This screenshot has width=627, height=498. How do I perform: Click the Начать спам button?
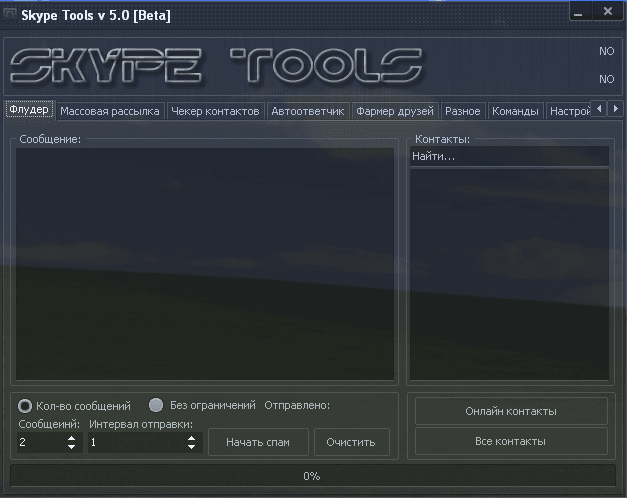(x=258, y=442)
